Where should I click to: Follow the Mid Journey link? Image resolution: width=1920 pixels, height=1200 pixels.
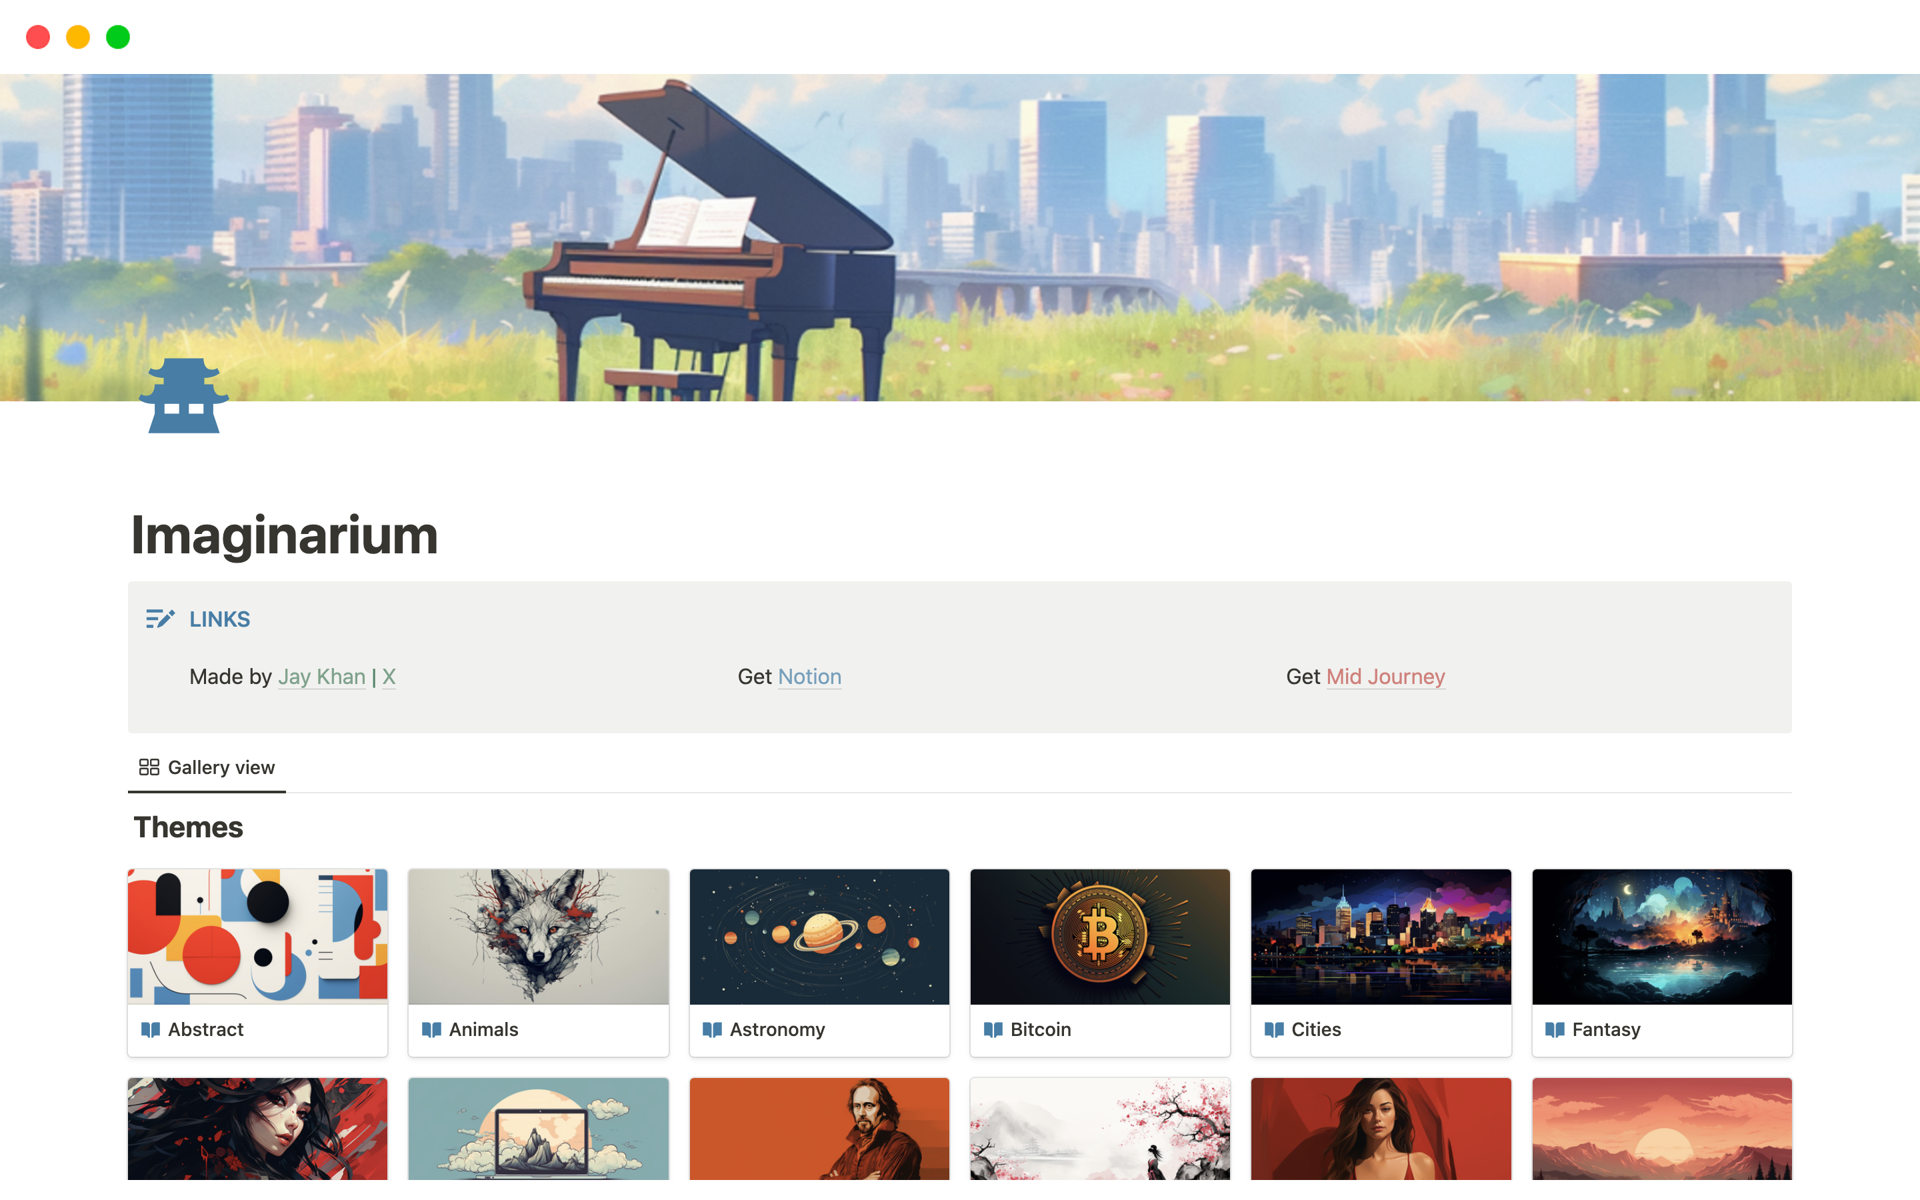point(1385,677)
